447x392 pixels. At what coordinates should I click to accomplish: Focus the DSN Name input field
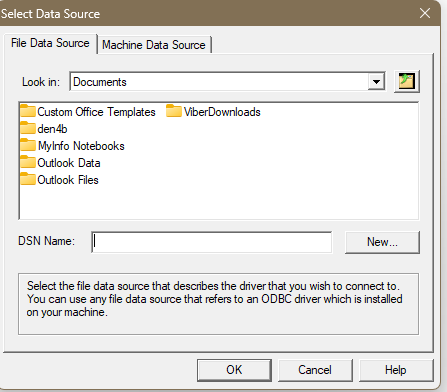click(212, 242)
